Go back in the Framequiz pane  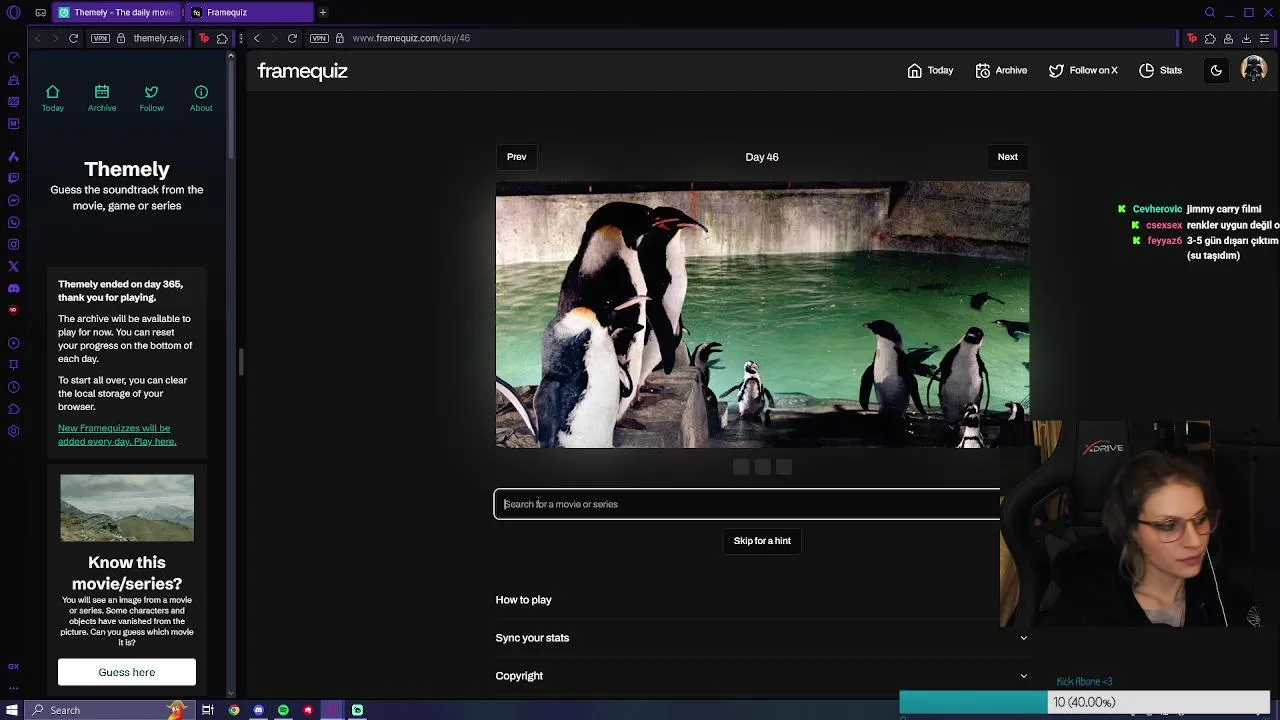tap(256, 38)
